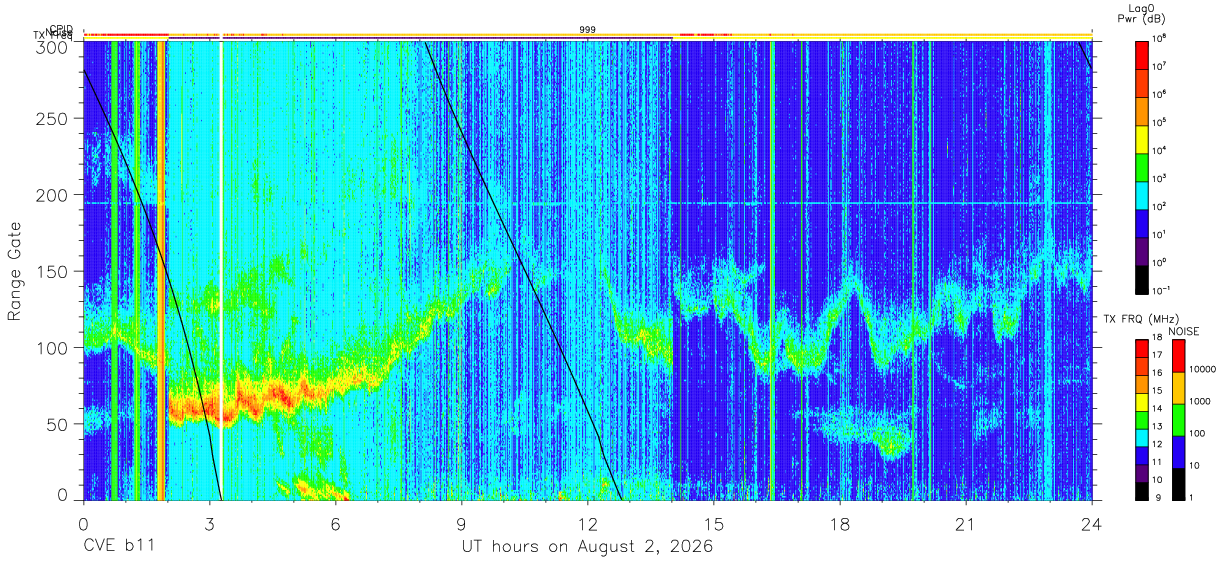Click the 1000 label in the NOISE legend
This screenshot has height=567, width=1228.
[1200, 402]
